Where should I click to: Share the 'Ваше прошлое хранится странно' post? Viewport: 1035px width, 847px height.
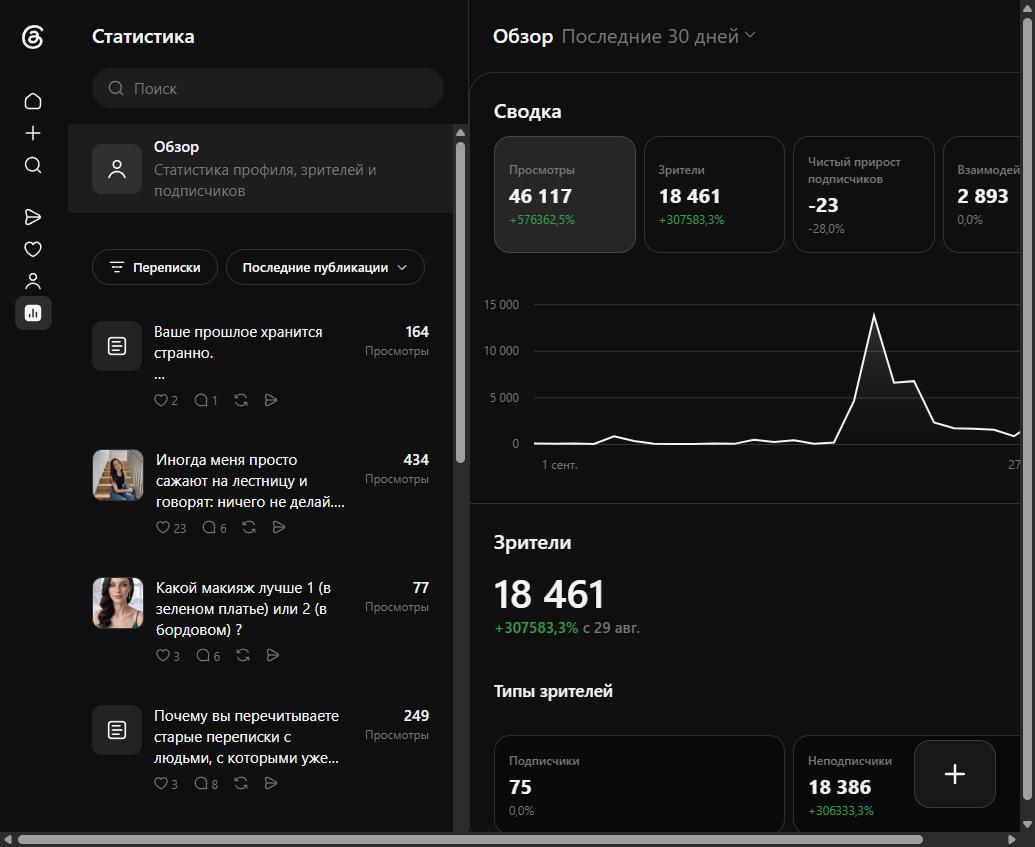271,400
